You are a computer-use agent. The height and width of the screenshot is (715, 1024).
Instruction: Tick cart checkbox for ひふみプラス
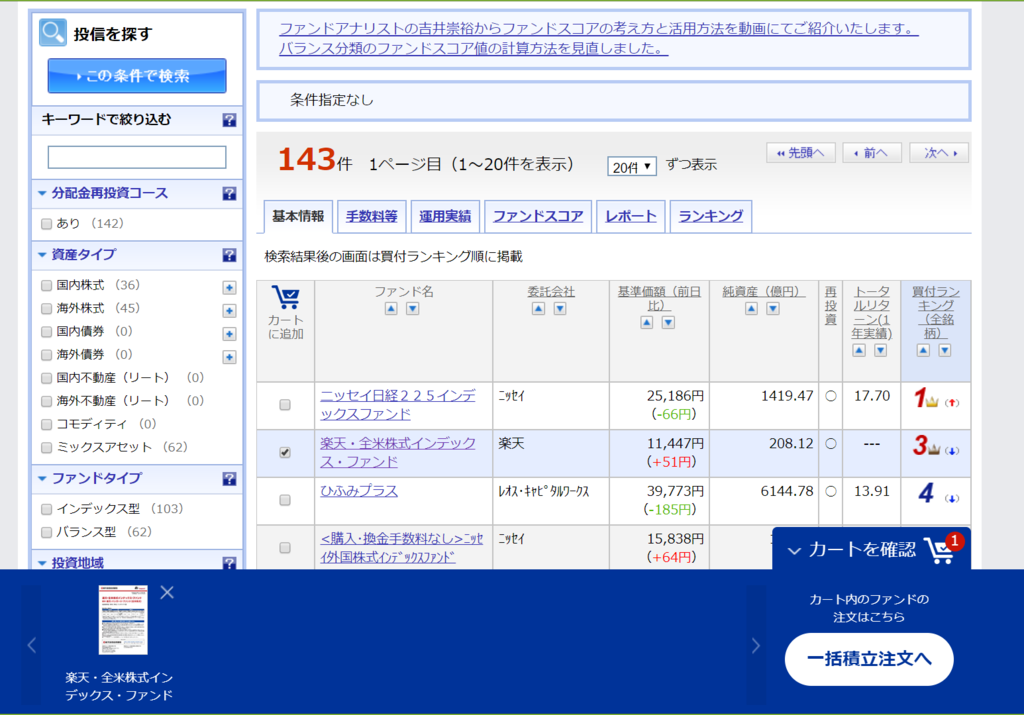click(x=285, y=500)
